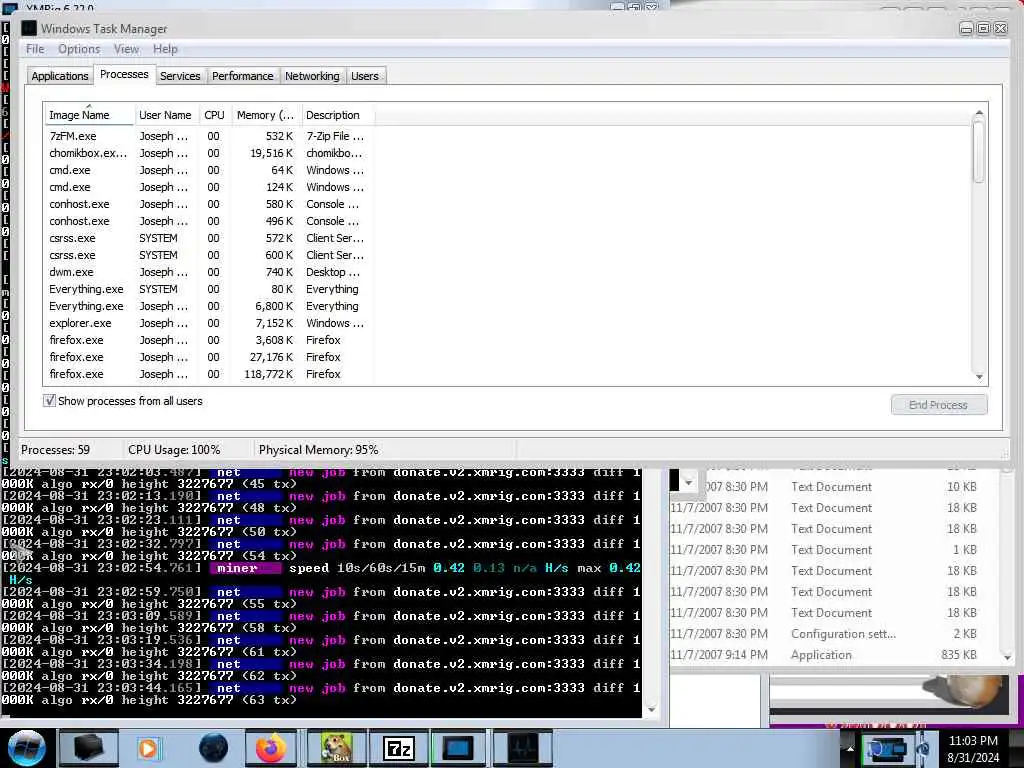Sort by Memory column header
Viewport: 1024px width, 768px height.
point(265,115)
